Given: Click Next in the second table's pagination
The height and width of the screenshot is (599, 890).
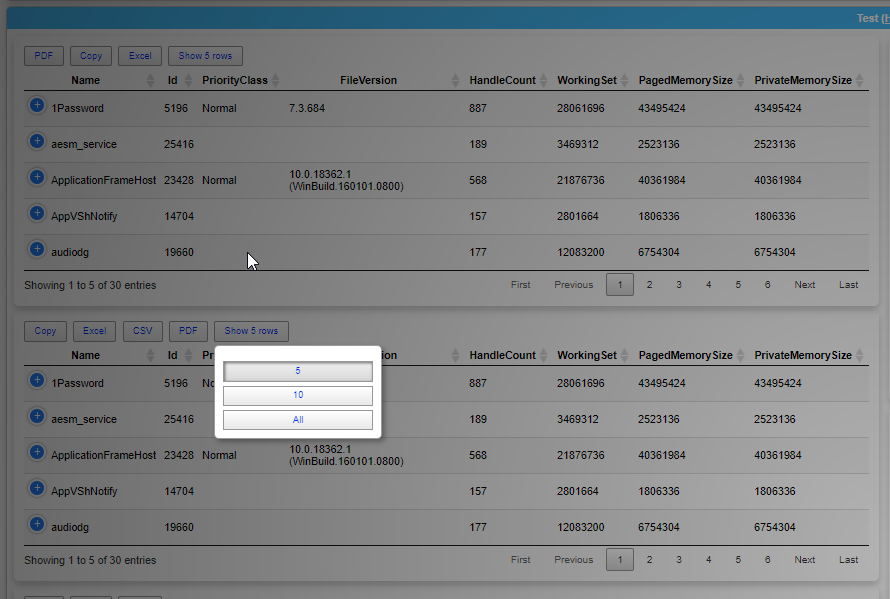Looking at the screenshot, I should tap(805, 560).
